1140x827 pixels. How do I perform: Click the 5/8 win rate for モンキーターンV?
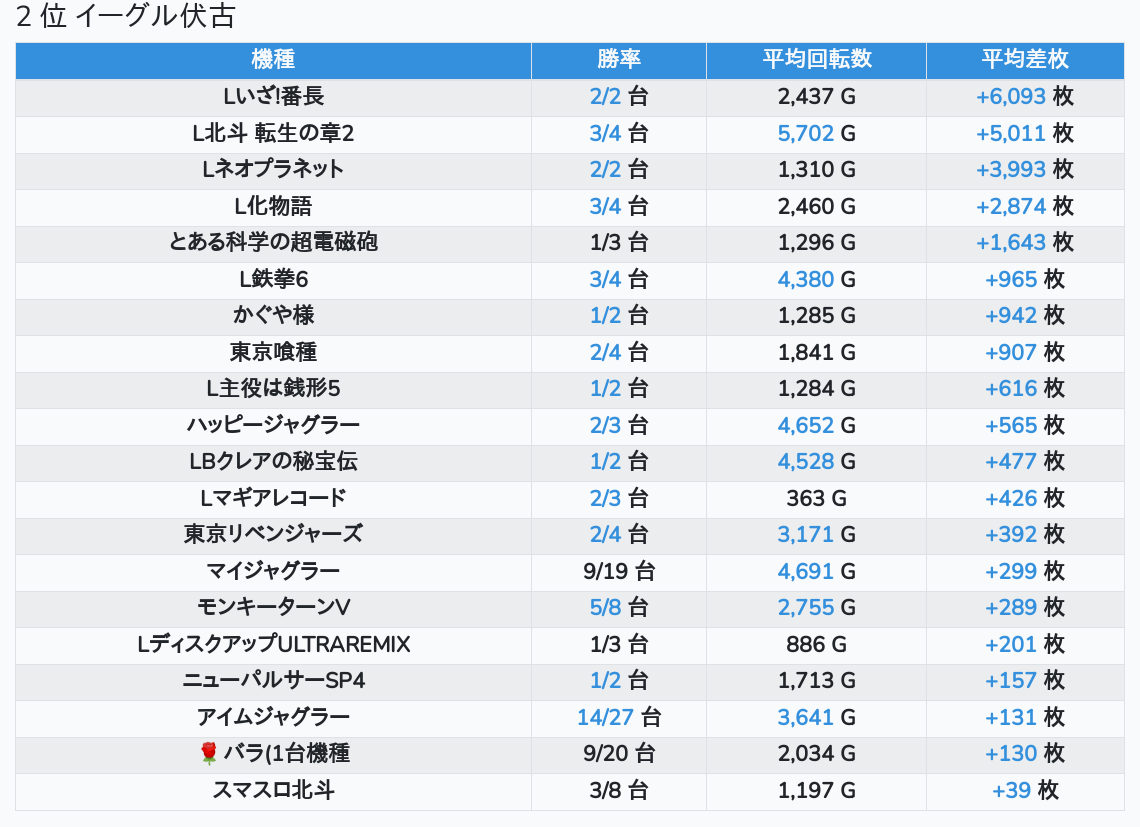605,608
